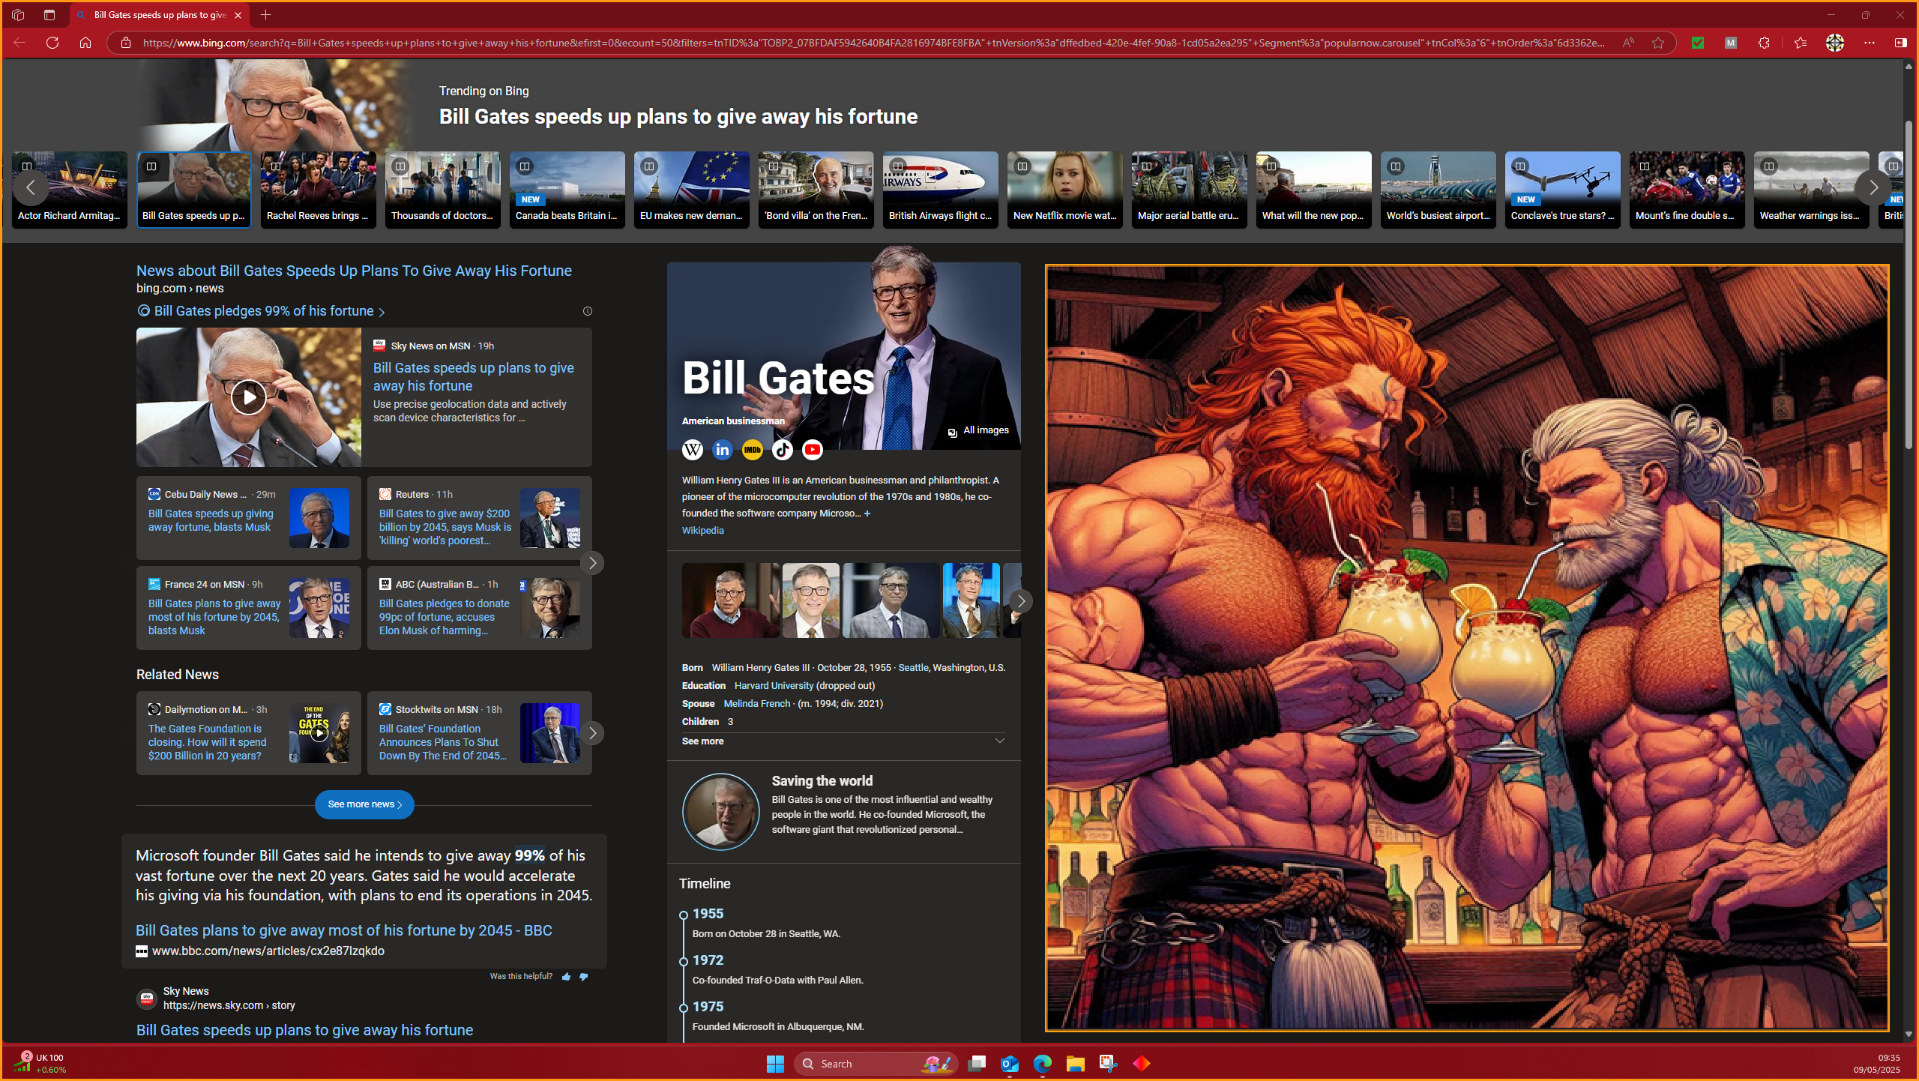The image size is (1919, 1081).
Task: Activate the Read aloud icon in address bar
Action: 1628,42
